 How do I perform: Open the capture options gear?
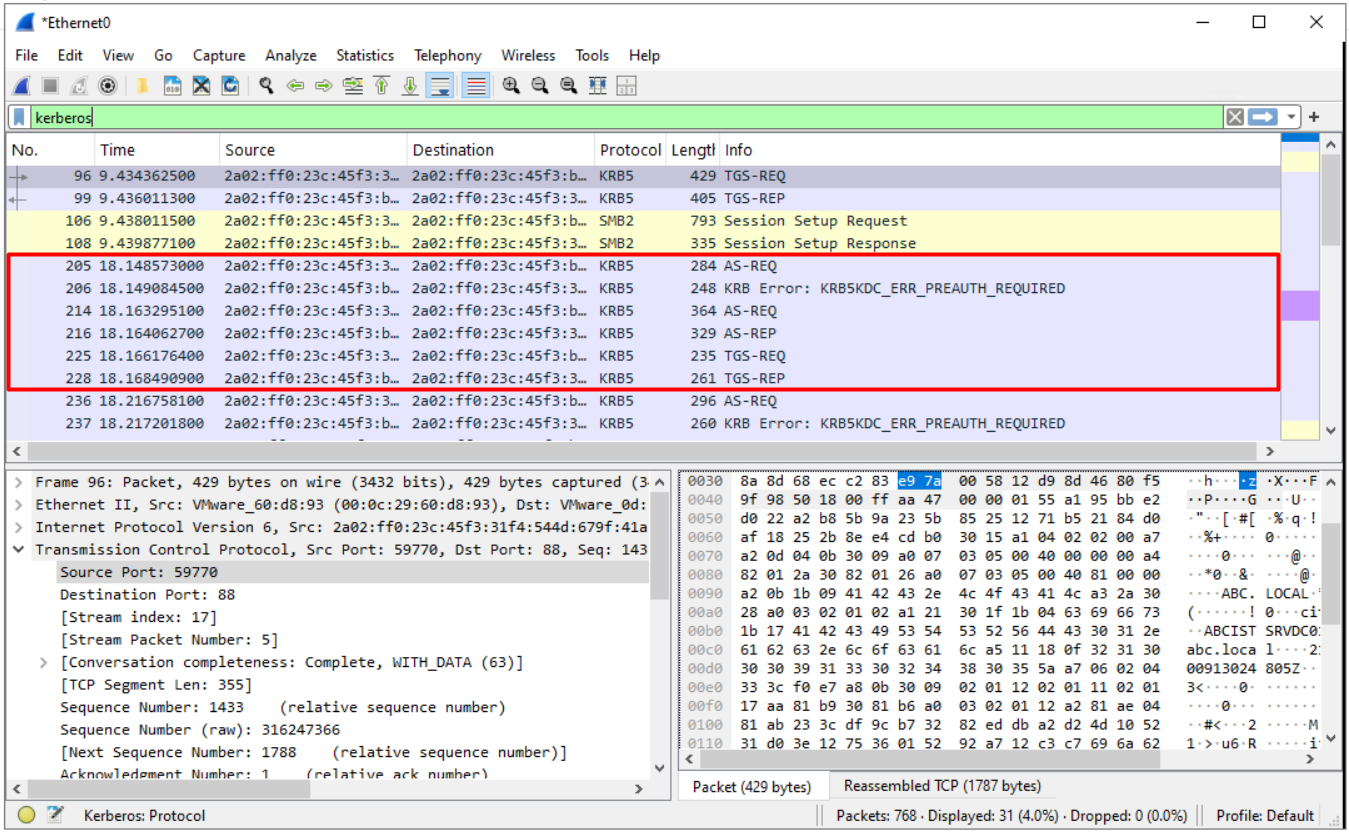tap(107, 86)
